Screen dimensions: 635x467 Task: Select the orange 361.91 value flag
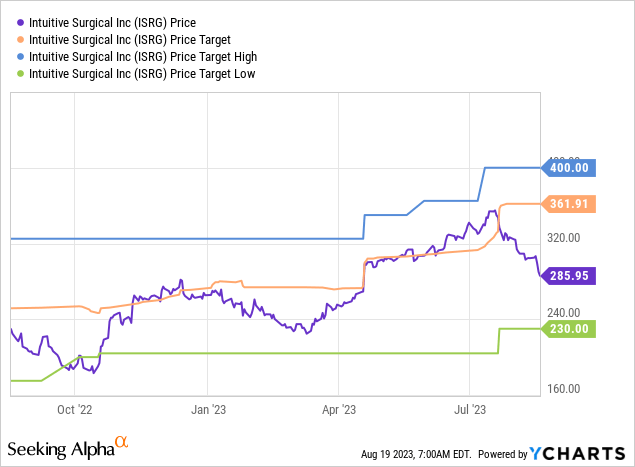[x=568, y=203]
